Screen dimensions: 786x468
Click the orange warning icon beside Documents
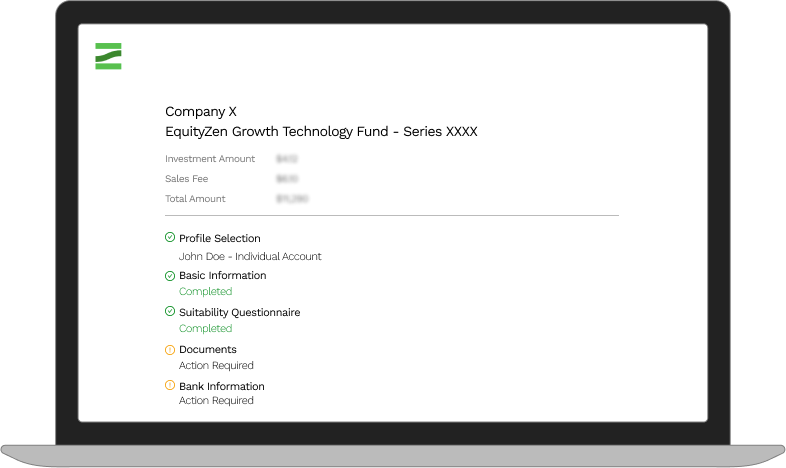(x=170, y=349)
